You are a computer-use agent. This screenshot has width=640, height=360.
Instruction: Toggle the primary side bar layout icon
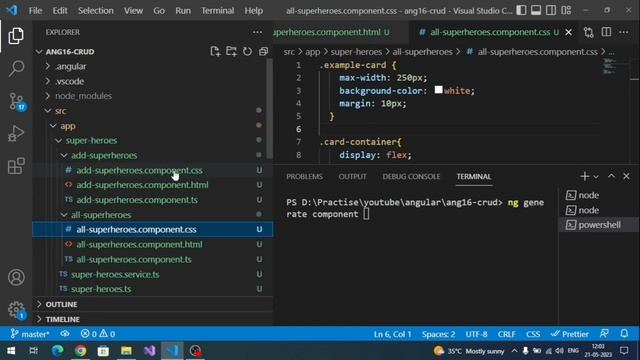521,10
